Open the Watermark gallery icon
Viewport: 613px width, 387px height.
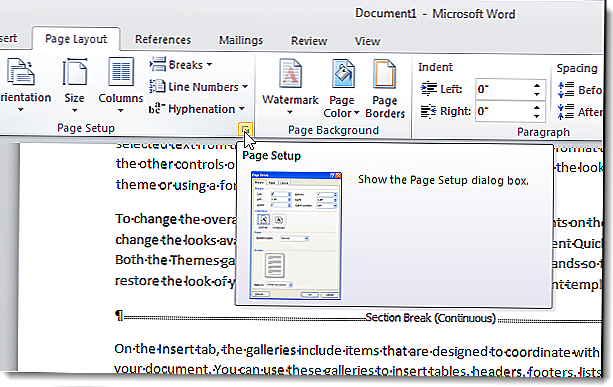point(290,73)
